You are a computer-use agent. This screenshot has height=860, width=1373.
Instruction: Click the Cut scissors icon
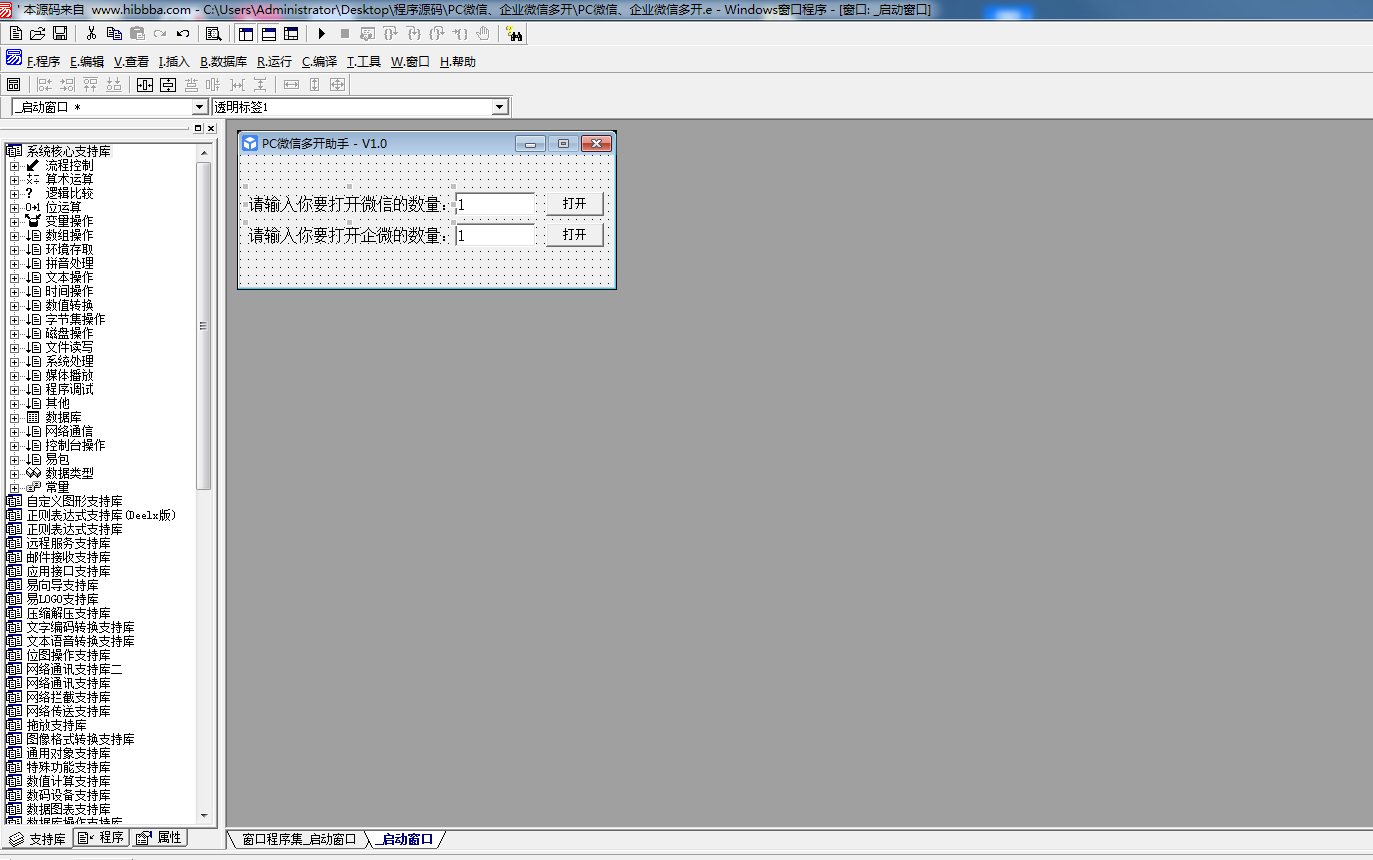point(91,34)
